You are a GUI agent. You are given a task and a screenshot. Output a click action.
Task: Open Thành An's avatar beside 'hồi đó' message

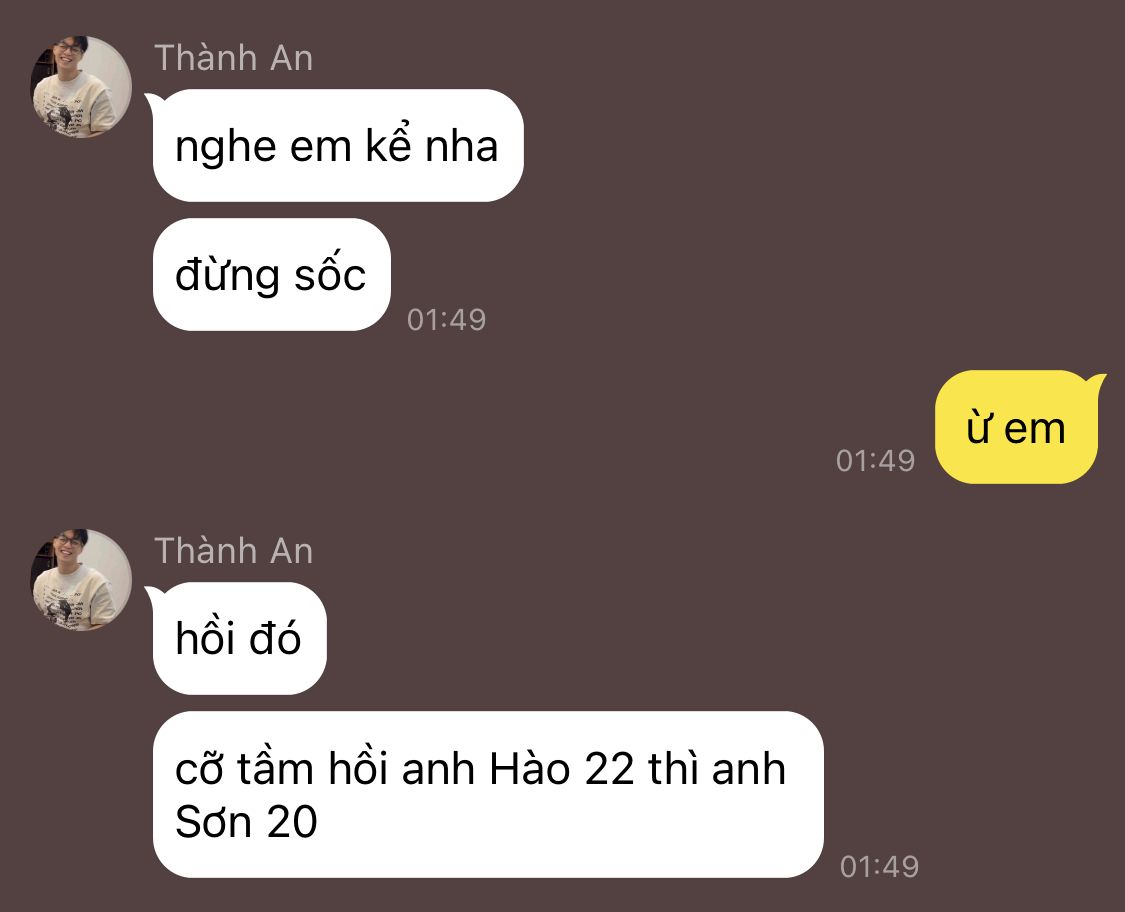pyautogui.click(x=81, y=580)
